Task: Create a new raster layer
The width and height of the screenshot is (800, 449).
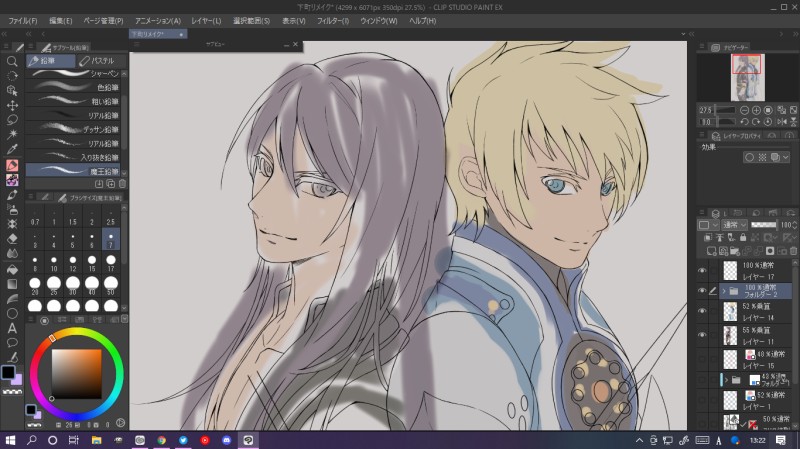Action: pos(711,251)
